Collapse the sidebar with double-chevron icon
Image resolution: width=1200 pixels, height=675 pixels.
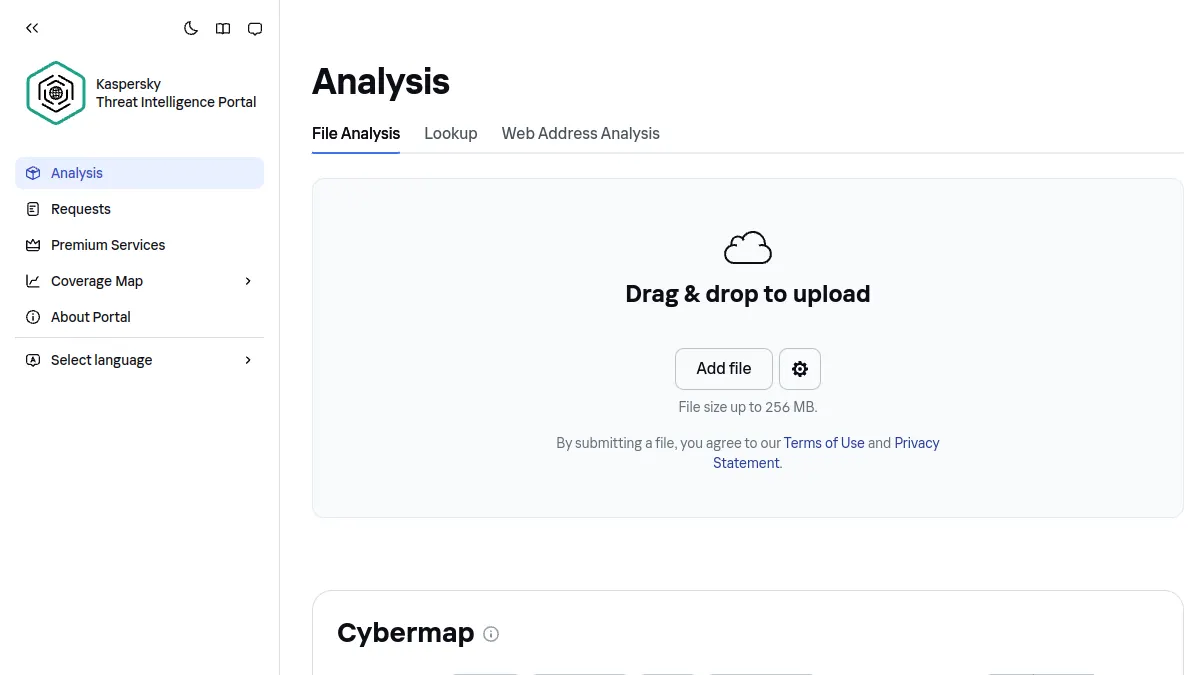[32, 28]
